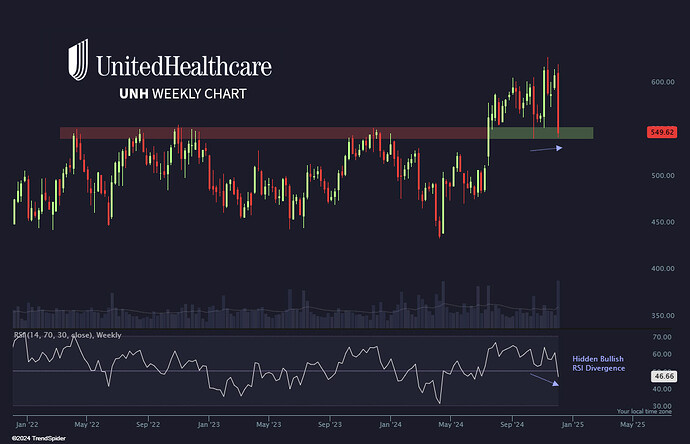Click the UNH WEEKLY CHART title
This screenshot has height=444, width=690.
[181, 94]
